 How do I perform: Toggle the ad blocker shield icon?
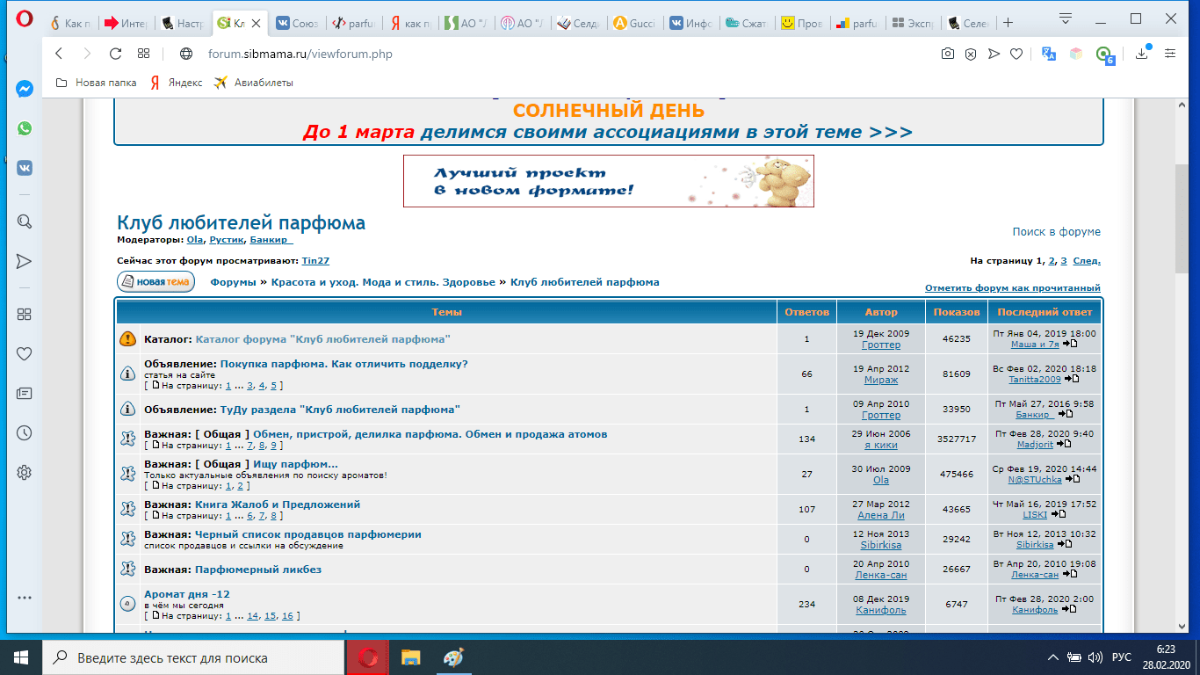[970, 55]
